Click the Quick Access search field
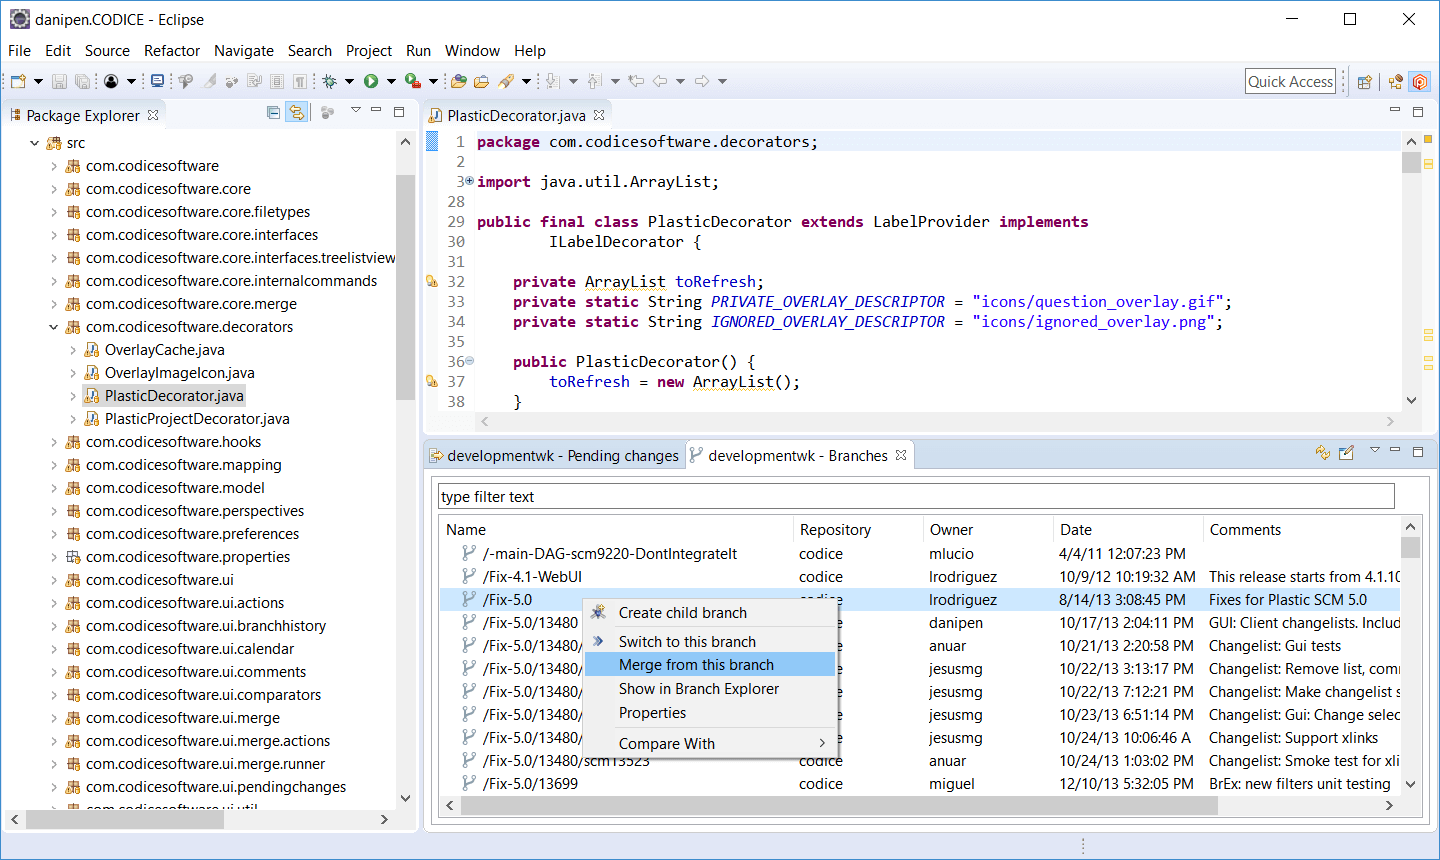 click(x=1291, y=82)
